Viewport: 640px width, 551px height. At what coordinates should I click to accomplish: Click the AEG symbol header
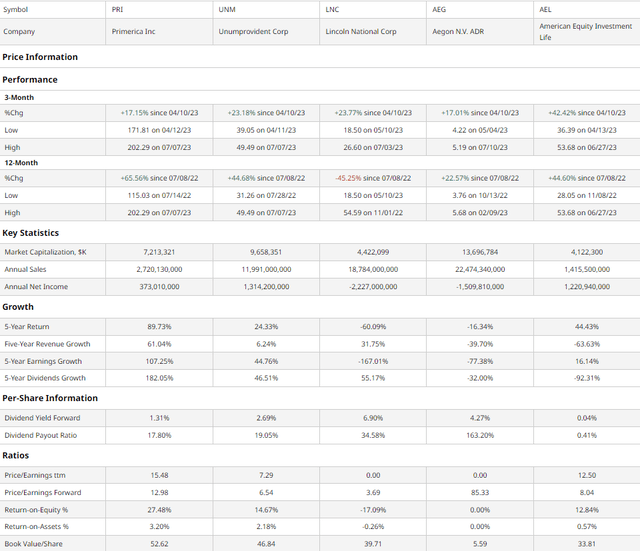coord(439,9)
